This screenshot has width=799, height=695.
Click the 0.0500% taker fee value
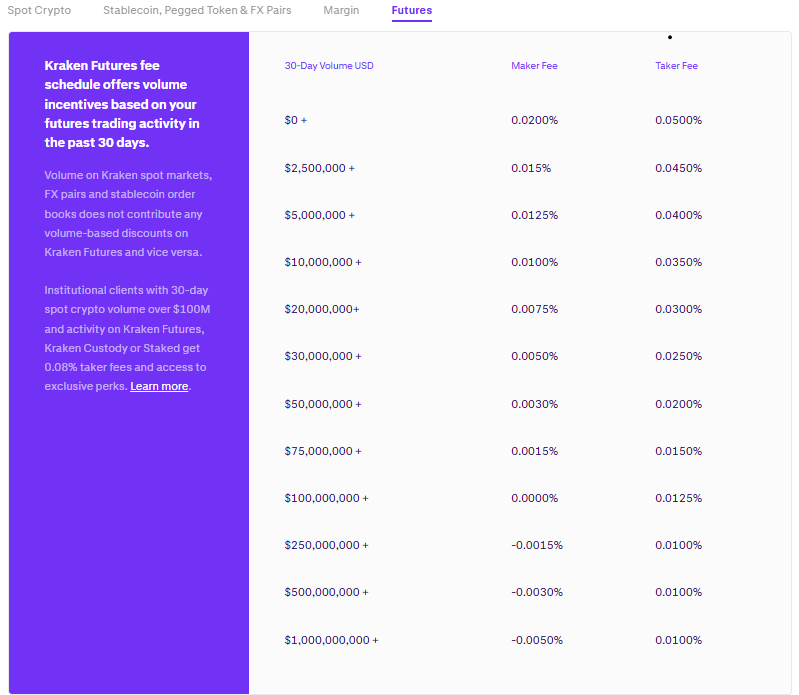click(679, 120)
